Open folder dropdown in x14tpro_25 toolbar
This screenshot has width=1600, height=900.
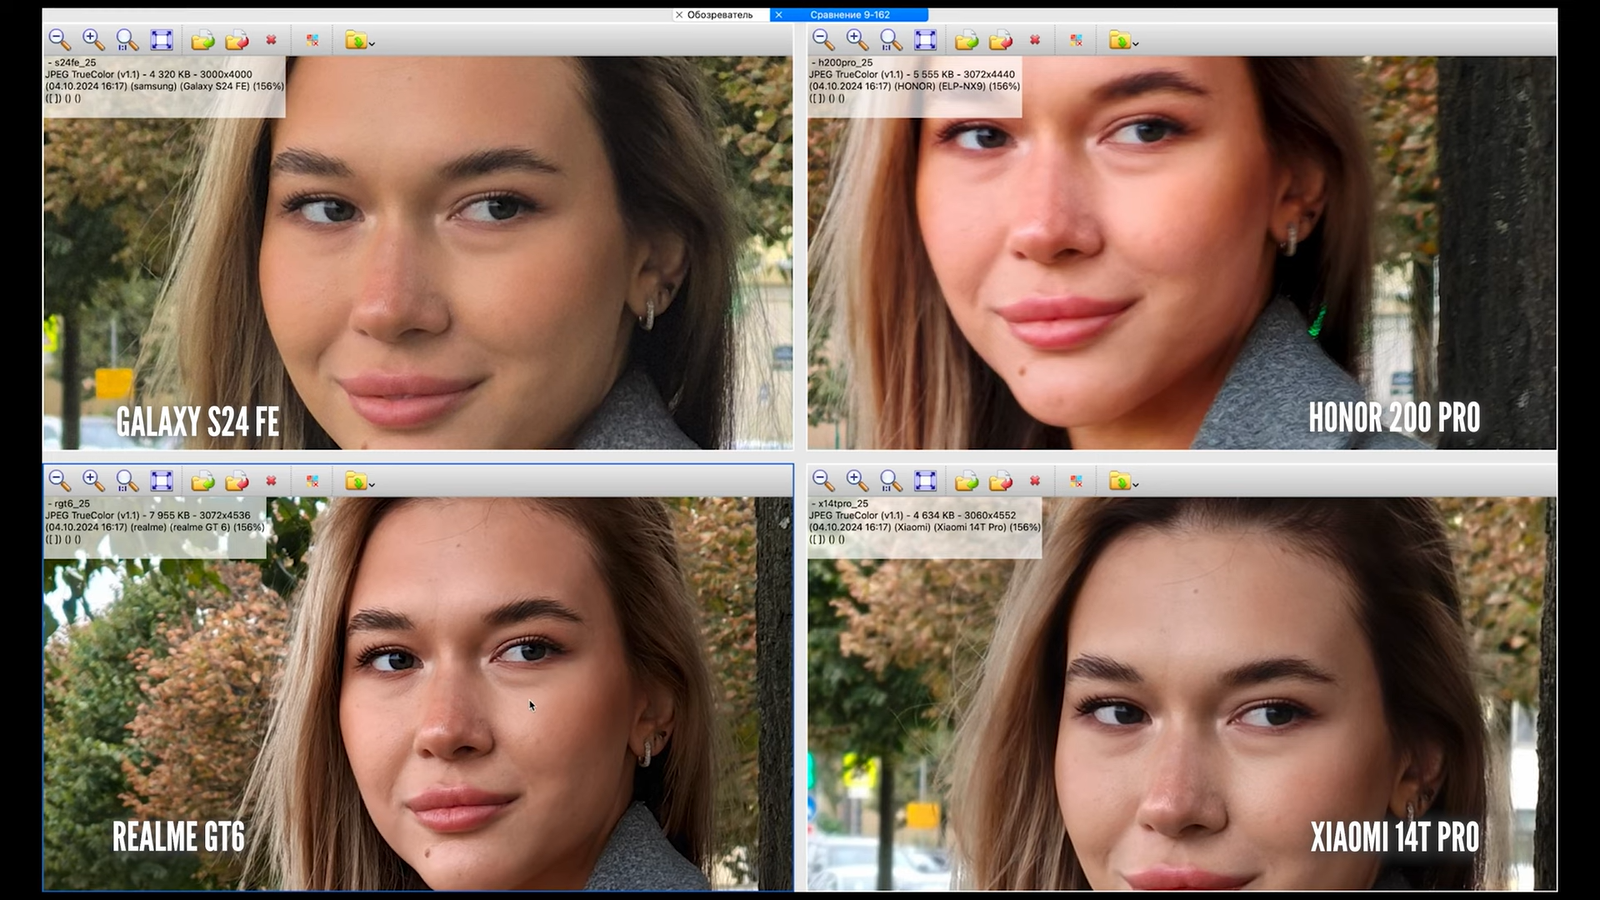(x=1124, y=481)
